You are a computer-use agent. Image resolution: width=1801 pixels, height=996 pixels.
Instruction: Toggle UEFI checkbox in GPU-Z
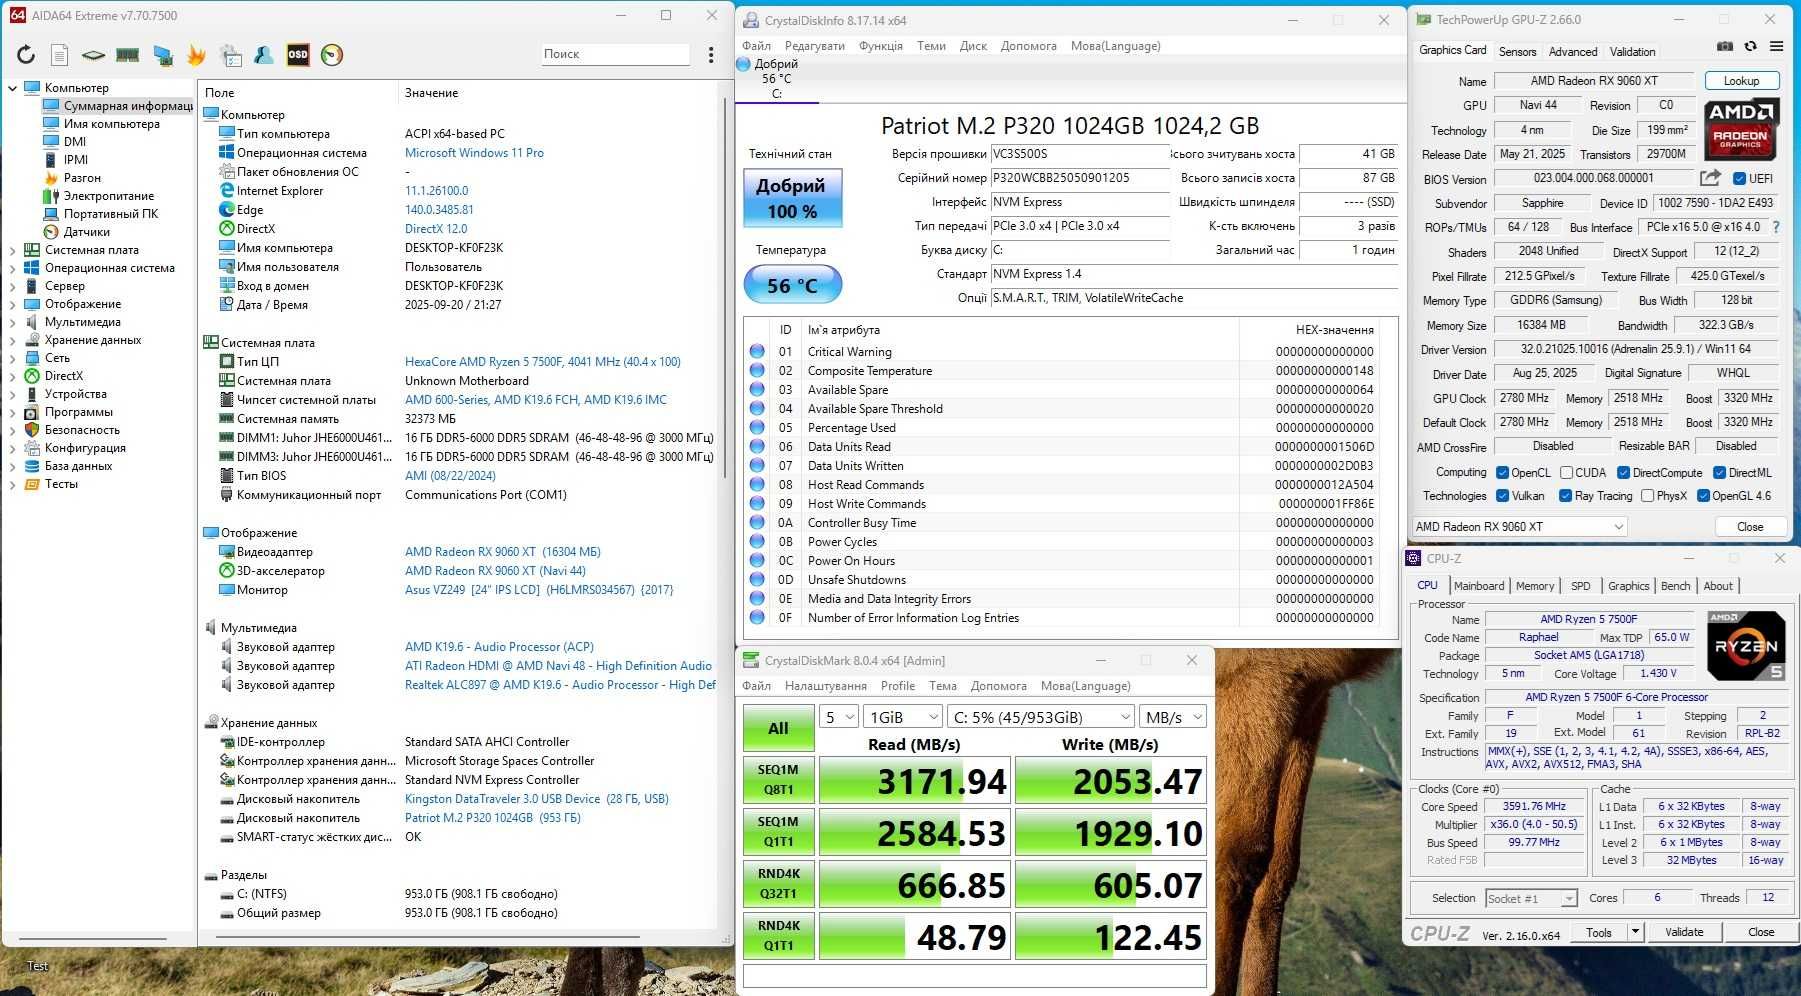pyautogui.click(x=1739, y=179)
